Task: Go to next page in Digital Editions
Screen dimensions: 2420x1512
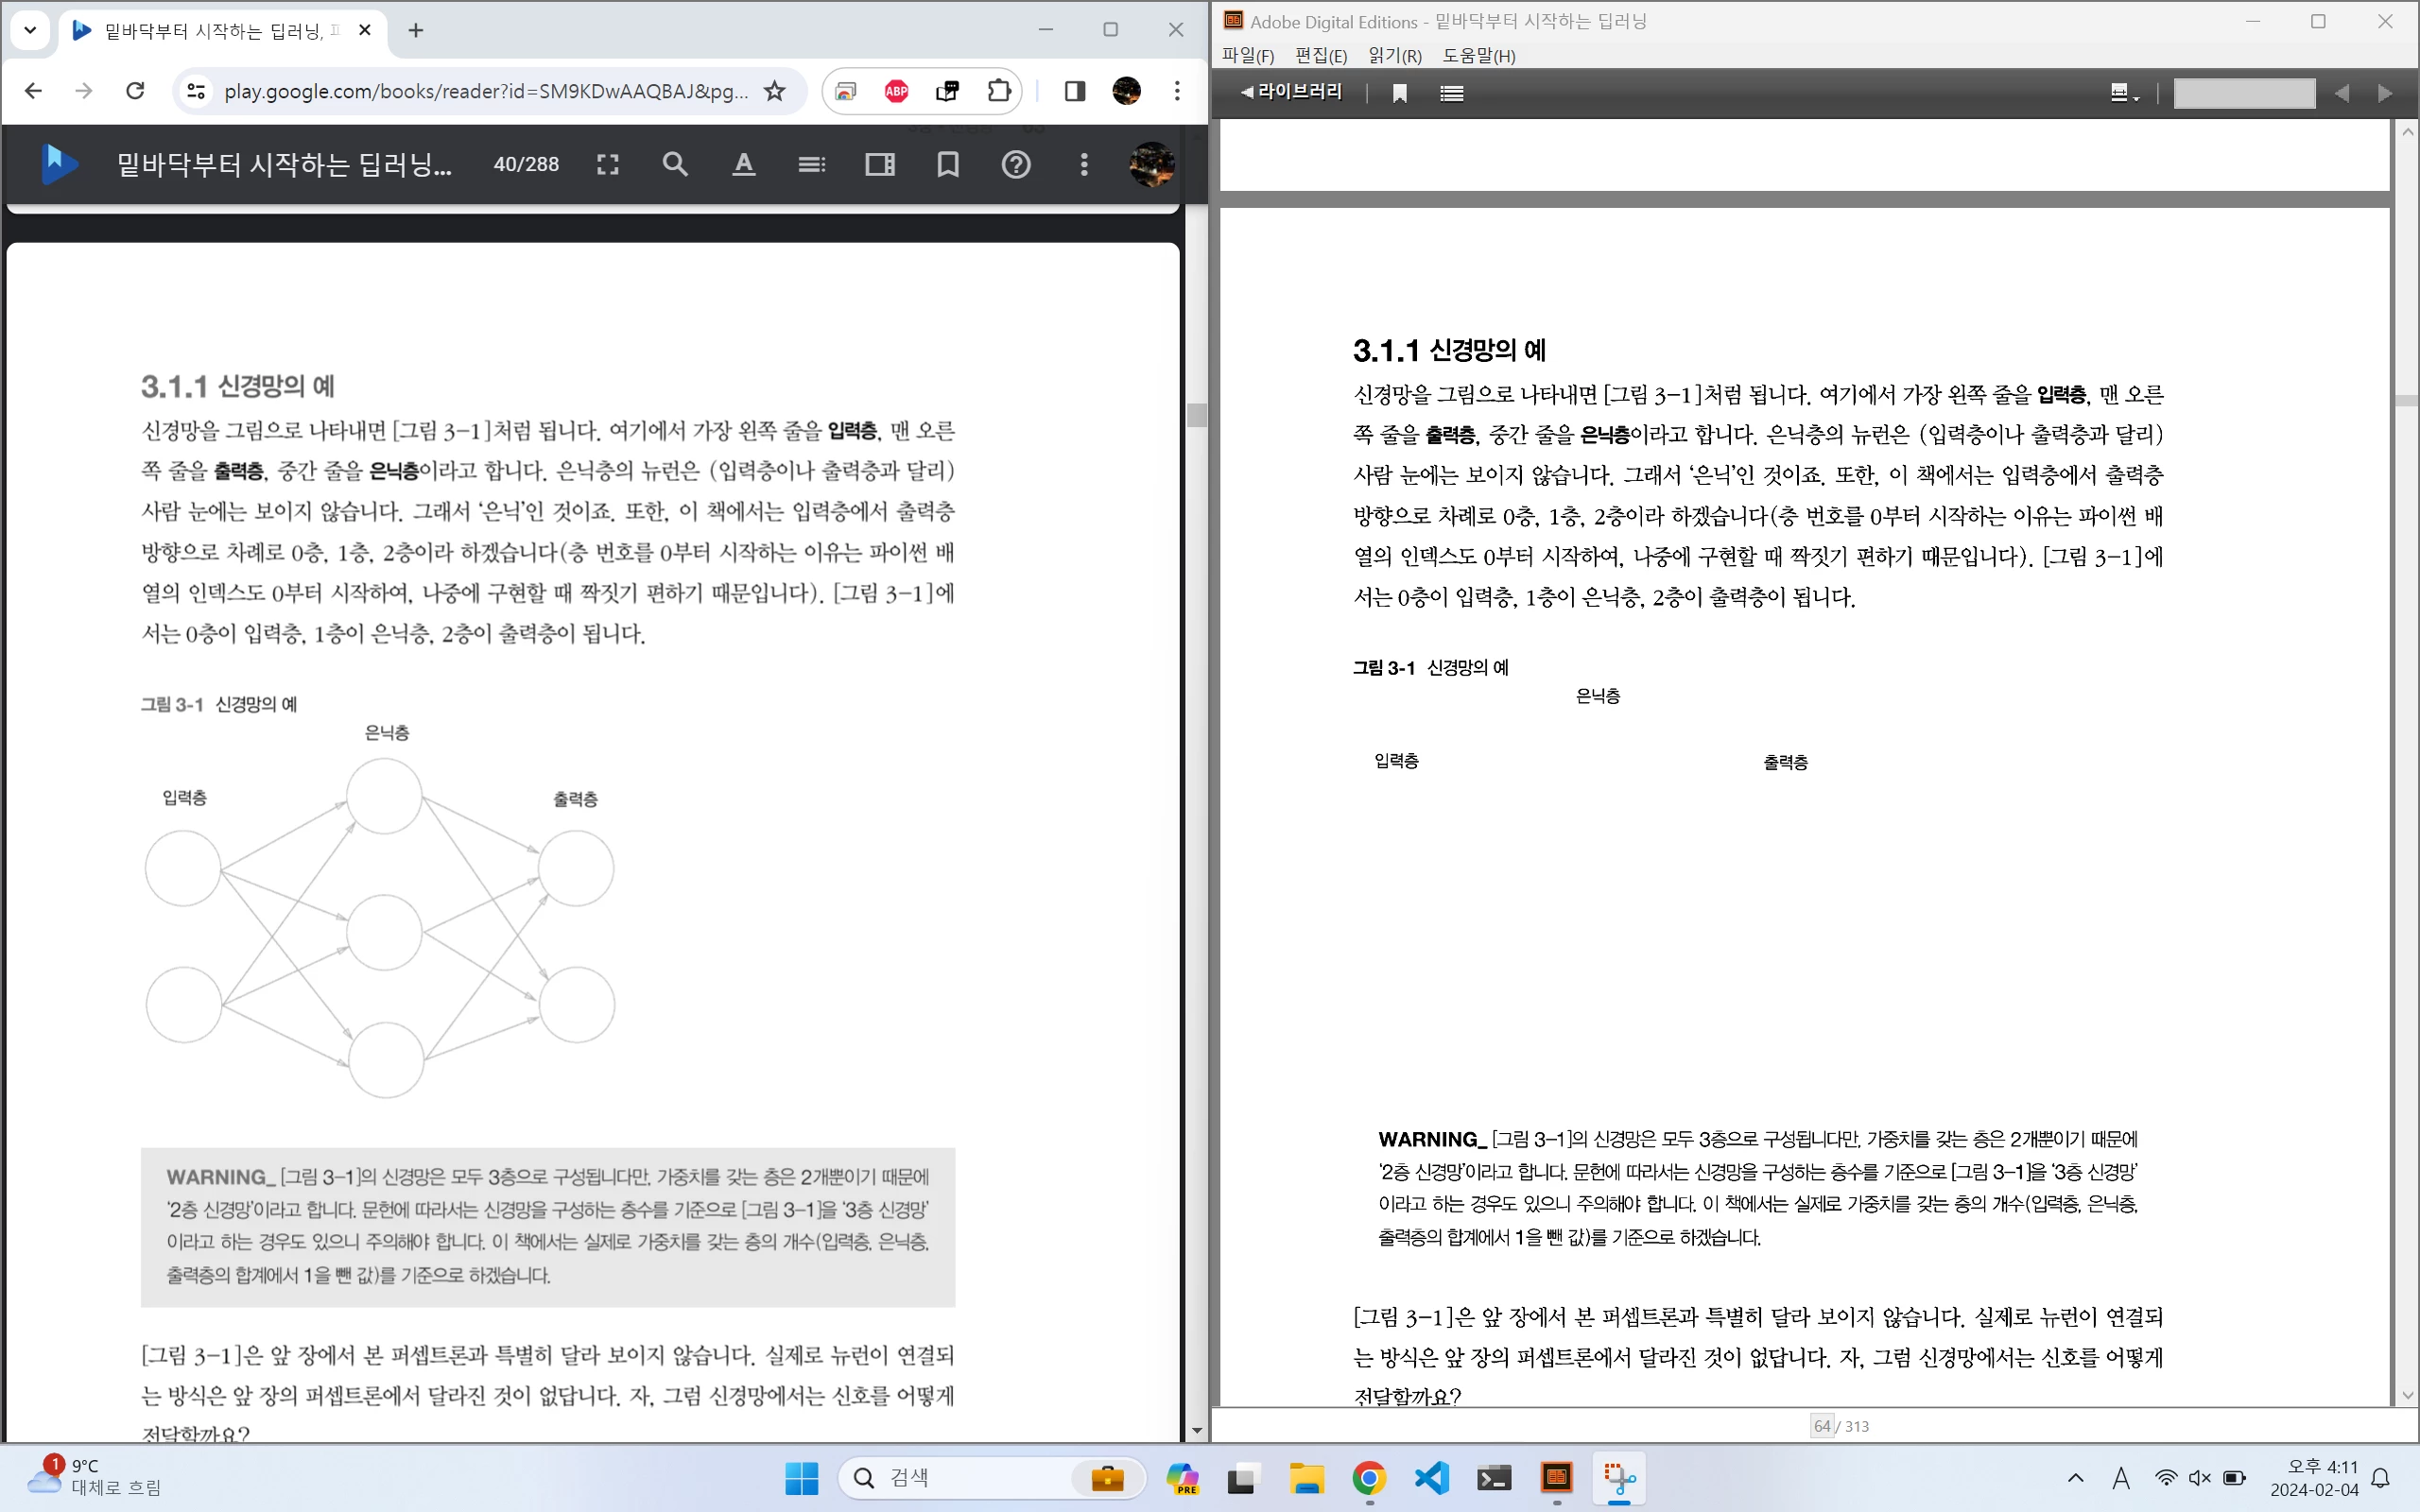Action: pyautogui.click(x=2385, y=93)
